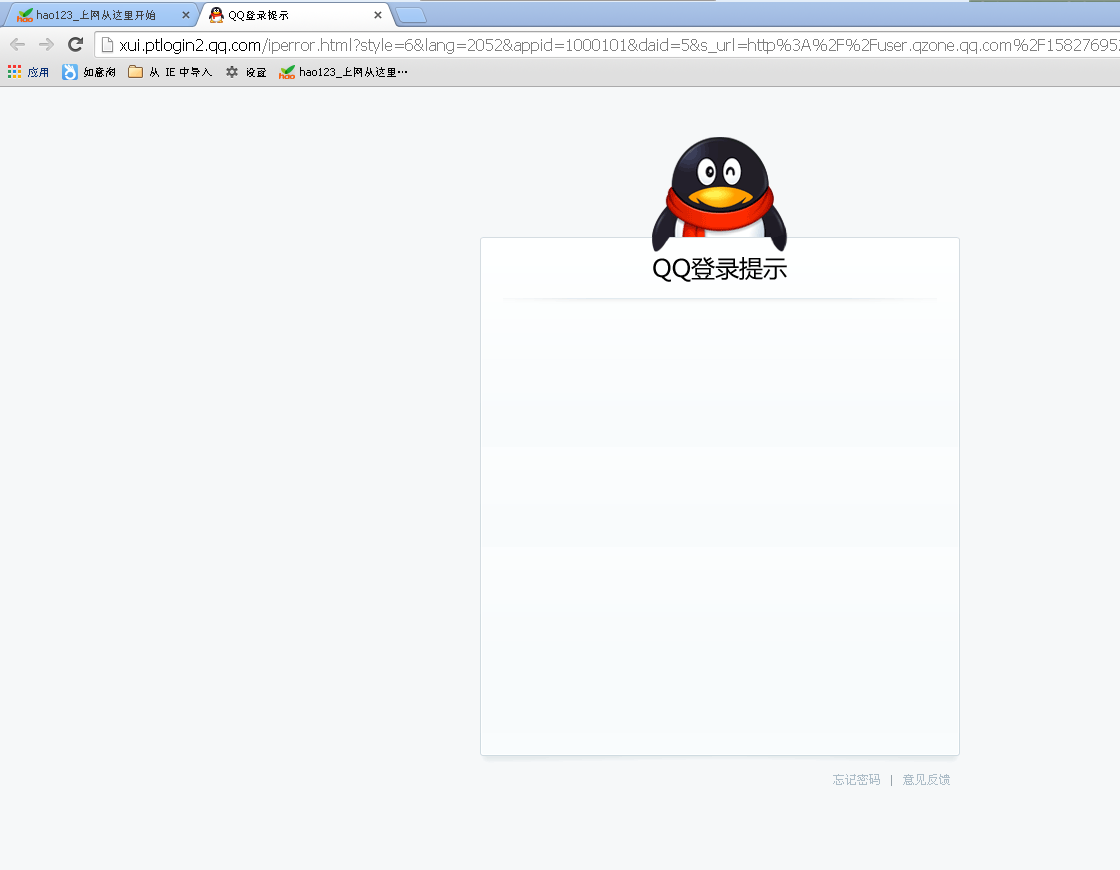Go back to the previous page
Viewport: 1120px width, 870px height.
tap(17, 44)
